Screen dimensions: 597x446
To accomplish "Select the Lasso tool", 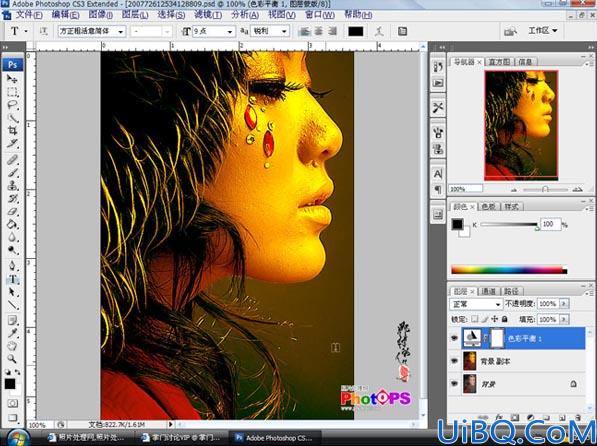I will click(x=13, y=105).
